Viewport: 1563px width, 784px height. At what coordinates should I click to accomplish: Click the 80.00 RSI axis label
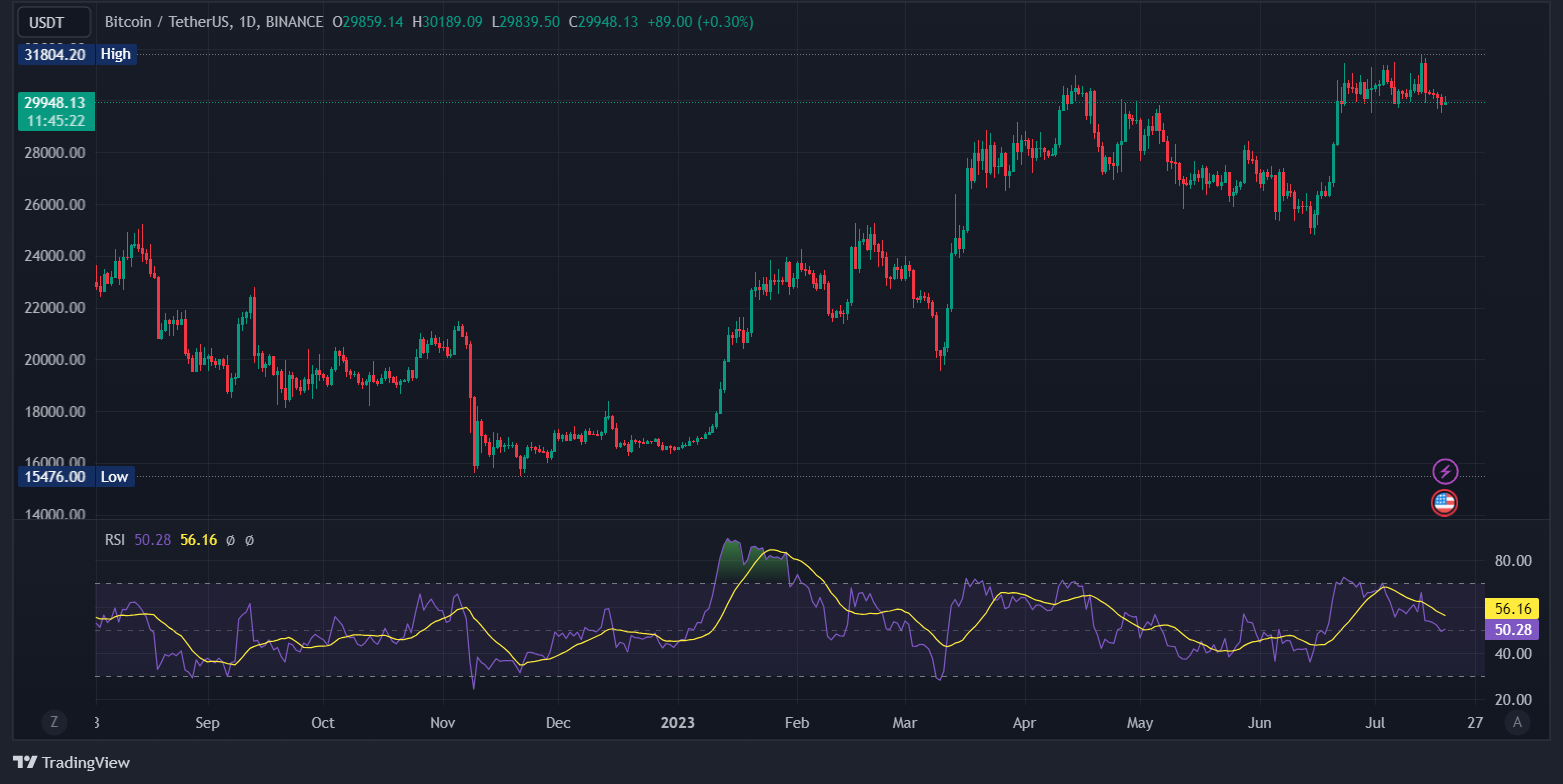(x=1513, y=561)
